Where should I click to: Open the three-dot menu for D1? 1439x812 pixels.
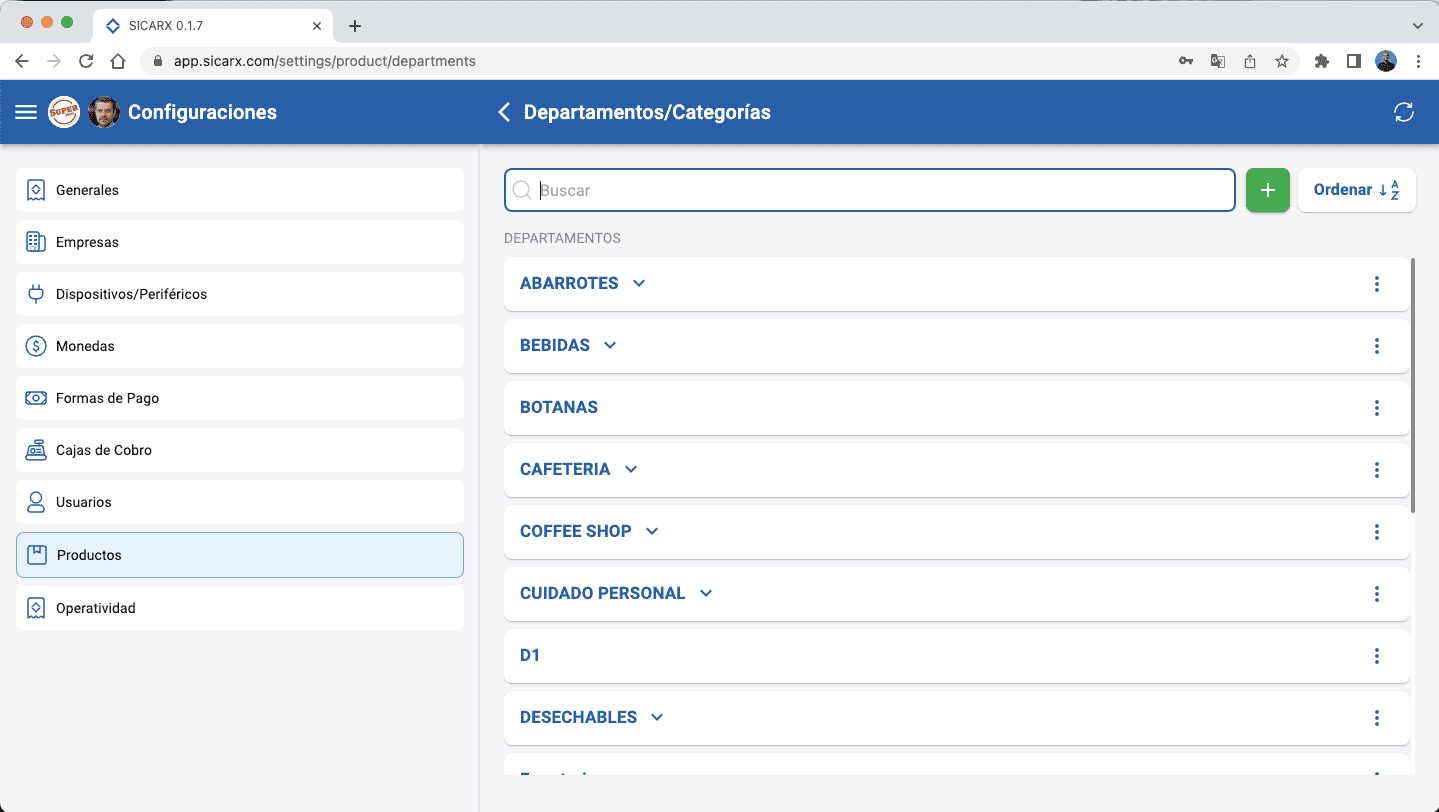[1376, 656]
